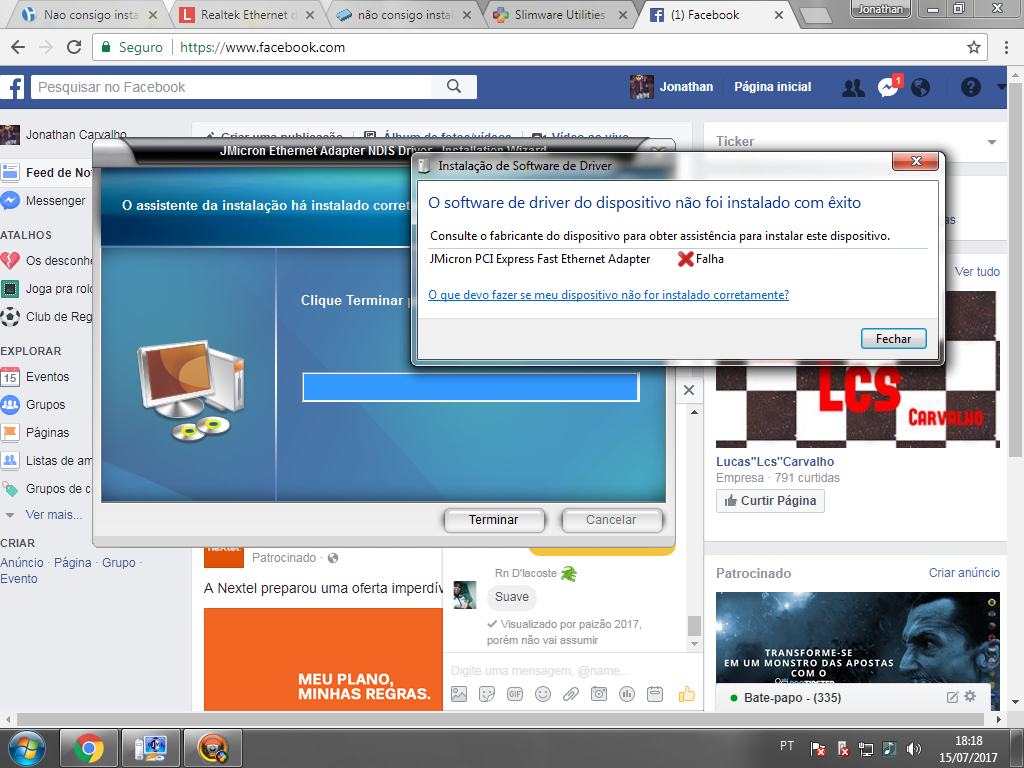Compose a new message in Bate-papo bar
The image size is (1024, 768).
(952, 697)
